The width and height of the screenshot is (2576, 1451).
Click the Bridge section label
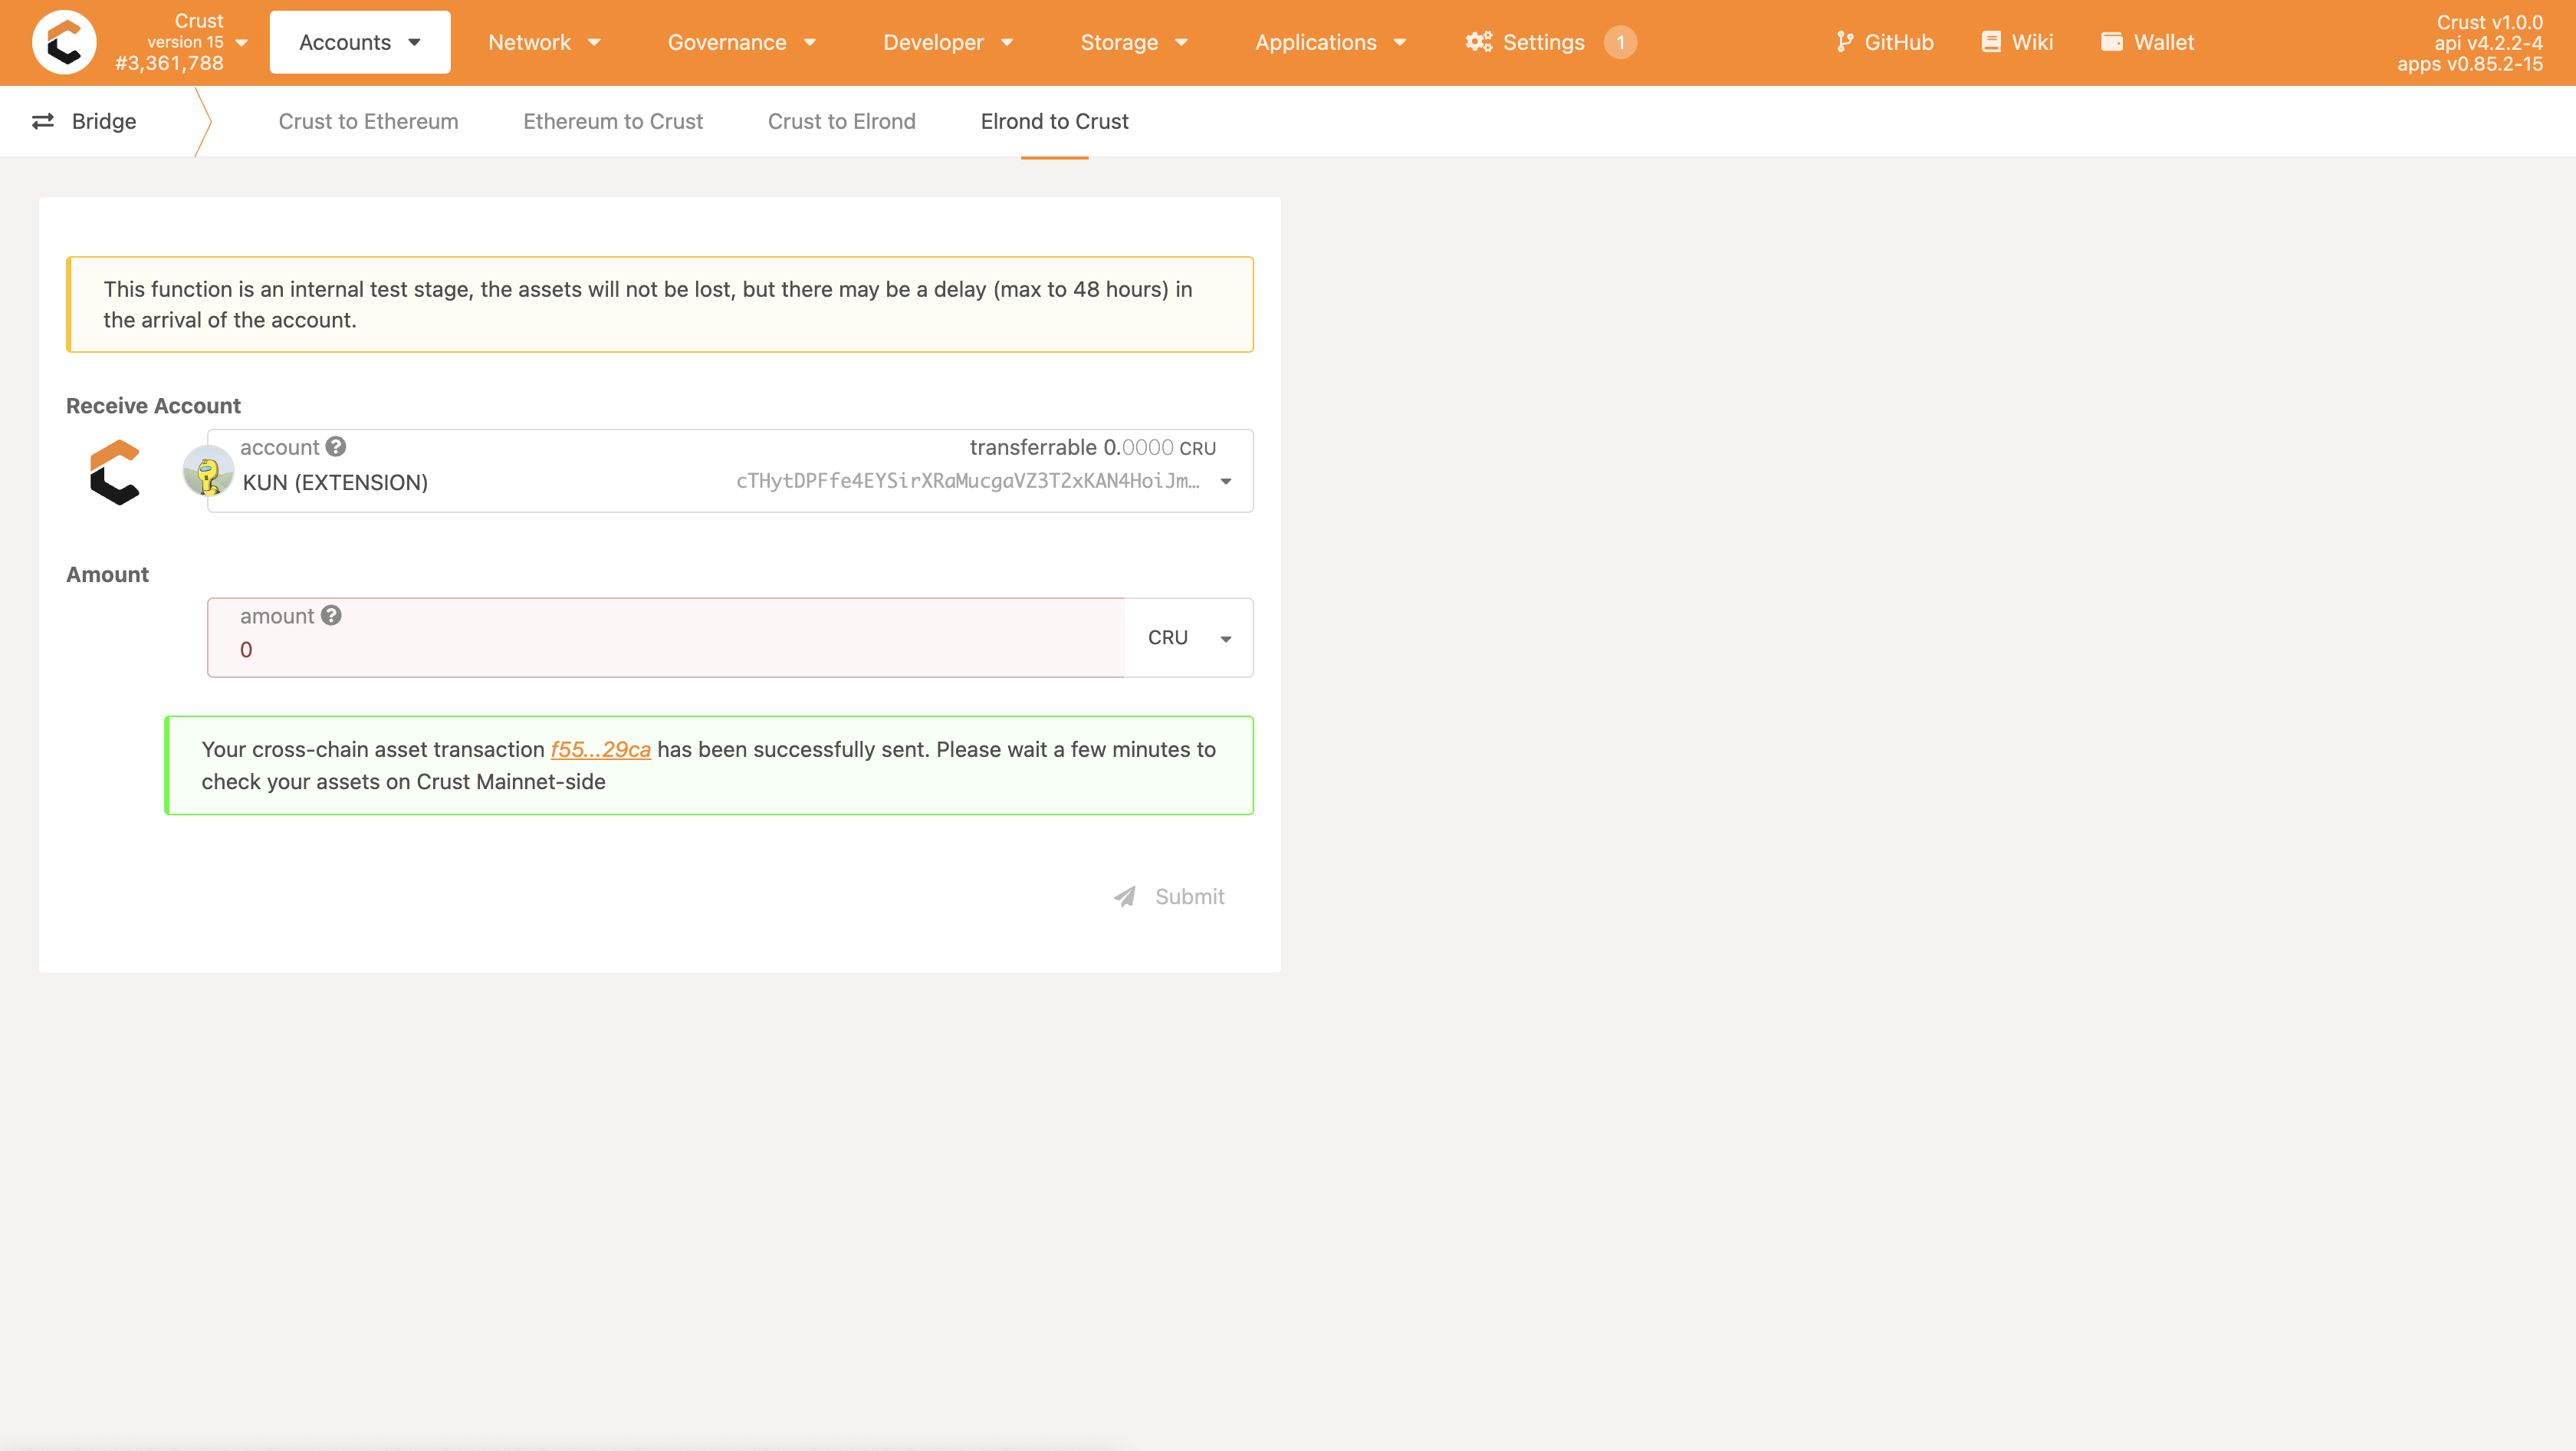(x=104, y=121)
